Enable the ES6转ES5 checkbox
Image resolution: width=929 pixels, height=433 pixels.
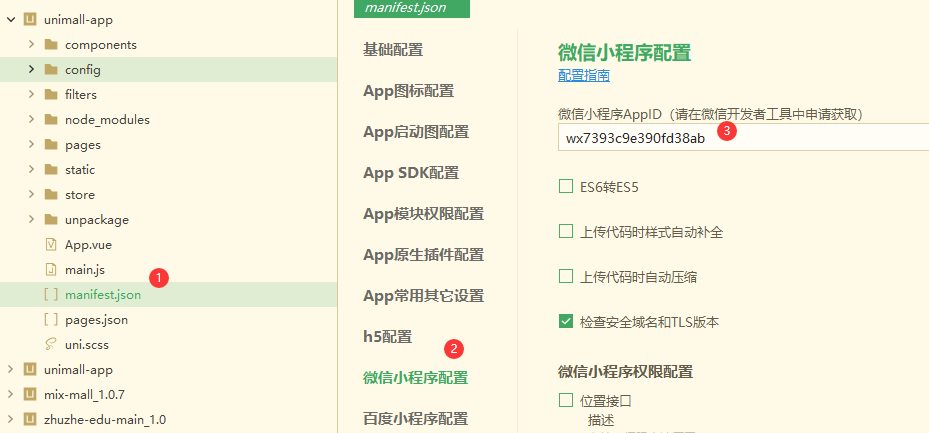point(566,187)
